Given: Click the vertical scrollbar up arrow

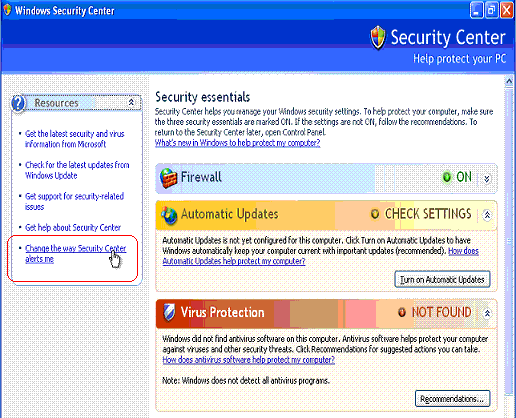Looking at the screenshot, I should pos(509,81).
